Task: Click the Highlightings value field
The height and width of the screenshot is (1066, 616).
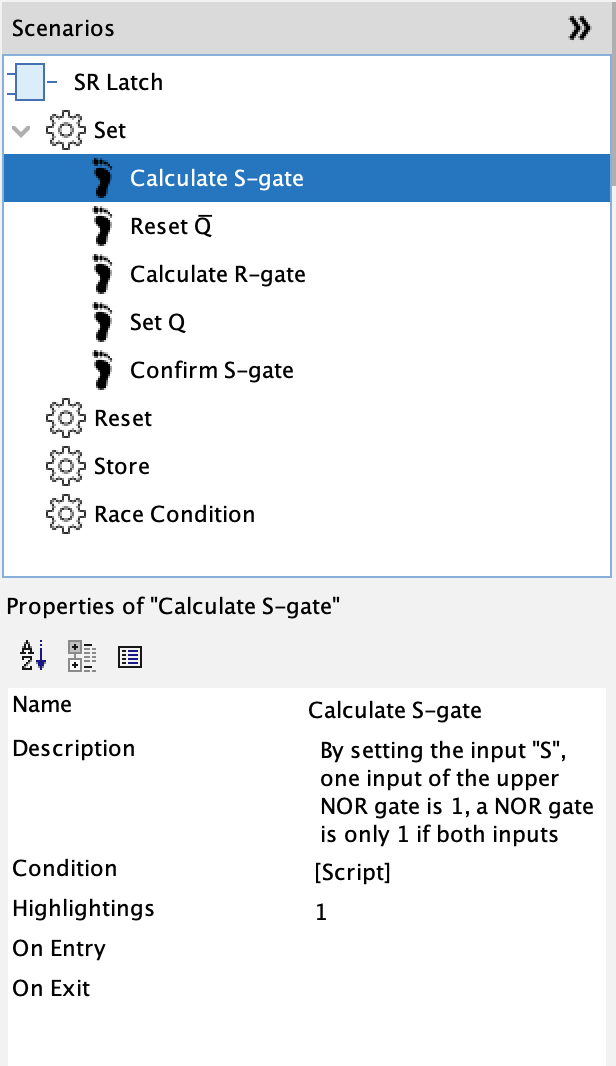Action: pos(450,912)
